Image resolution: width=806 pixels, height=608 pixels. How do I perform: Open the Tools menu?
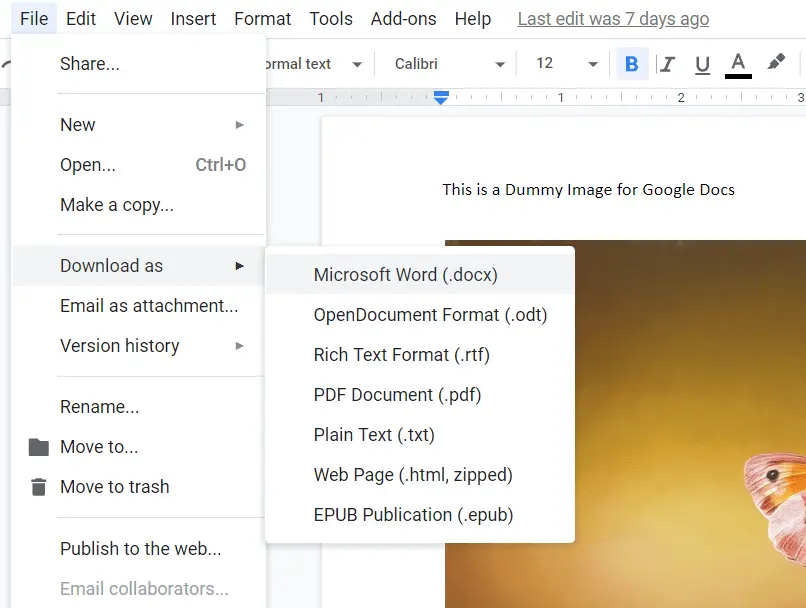(330, 18)
